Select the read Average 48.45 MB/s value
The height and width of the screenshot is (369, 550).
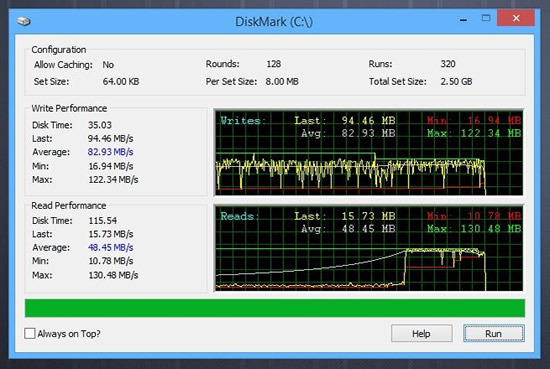110,247
